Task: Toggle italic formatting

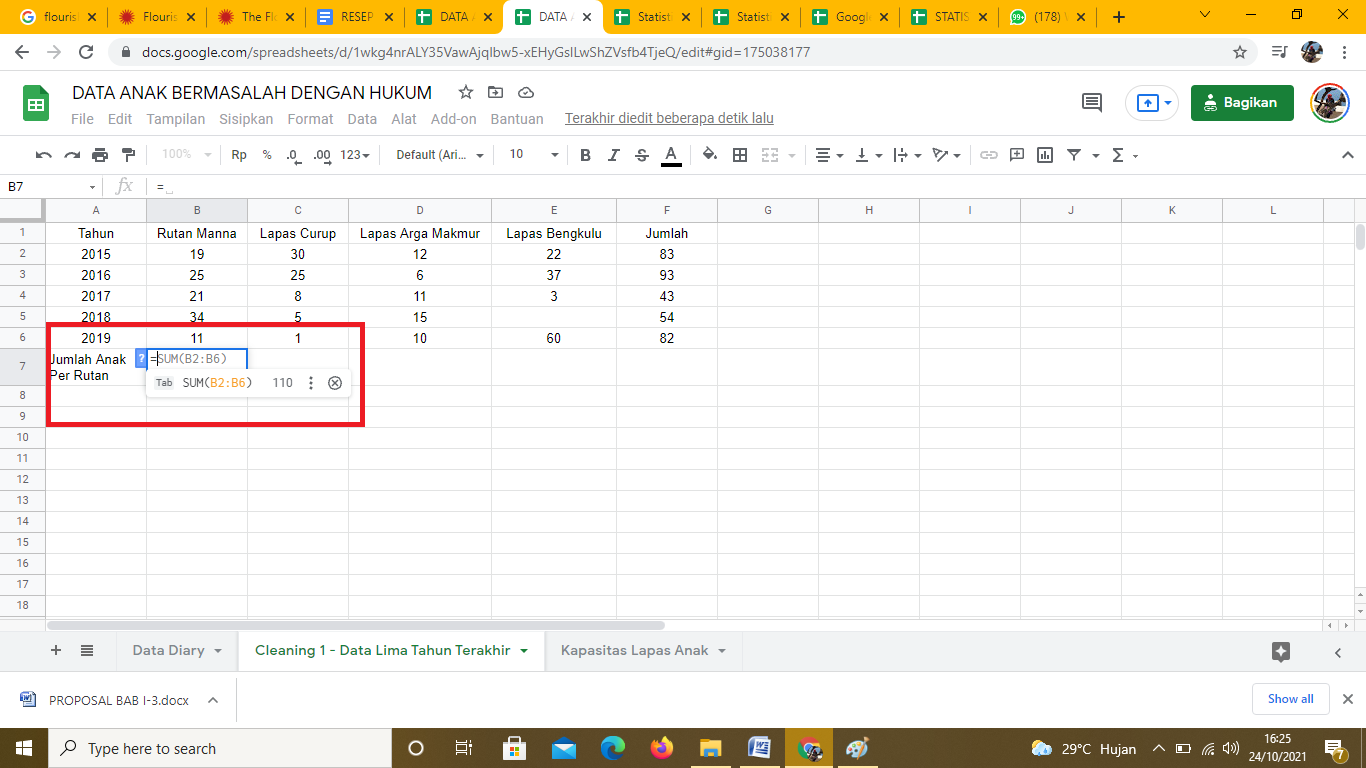Action: tap(614, 155)
